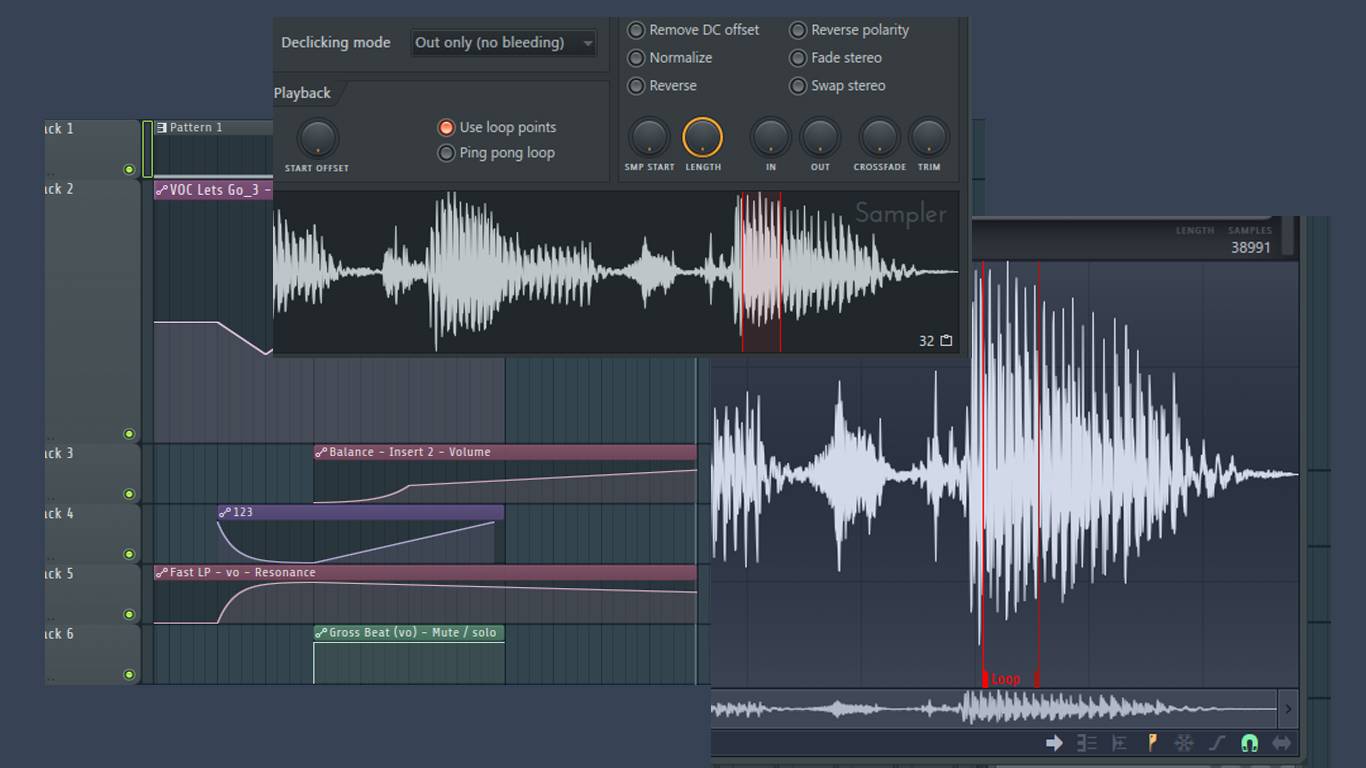This screenshot has height=768, width=1366.
Task: Enable the Normalize option
Action: [x=636, y=58]
